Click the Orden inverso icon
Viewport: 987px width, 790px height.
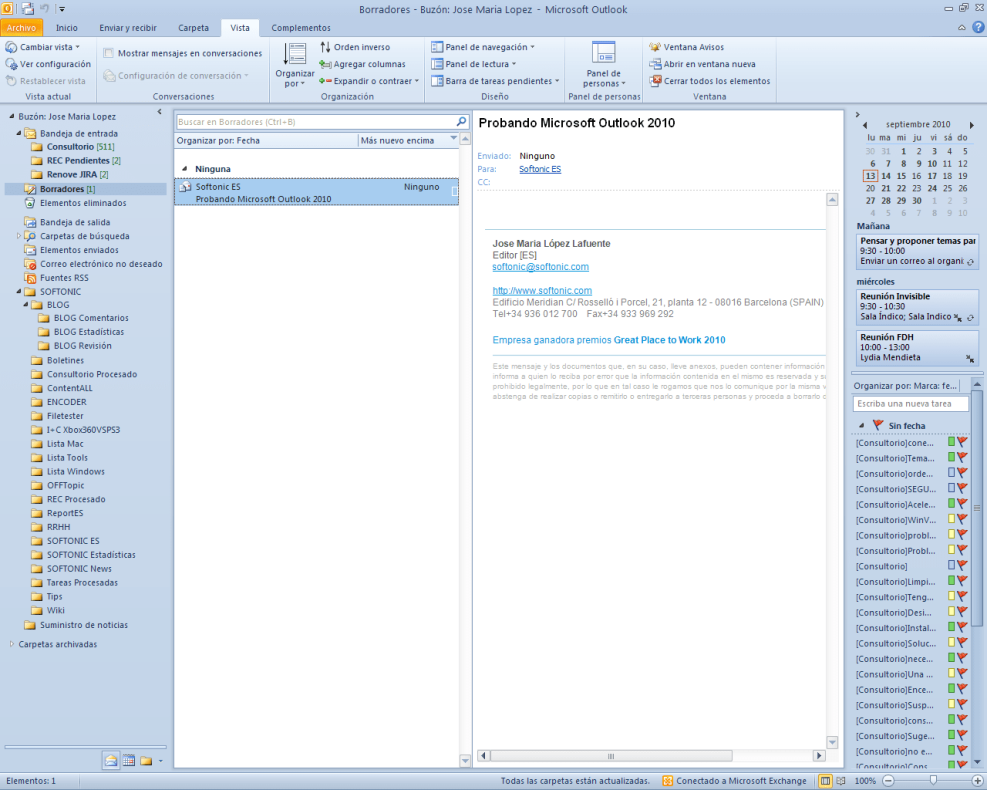(x=326, y=47)
